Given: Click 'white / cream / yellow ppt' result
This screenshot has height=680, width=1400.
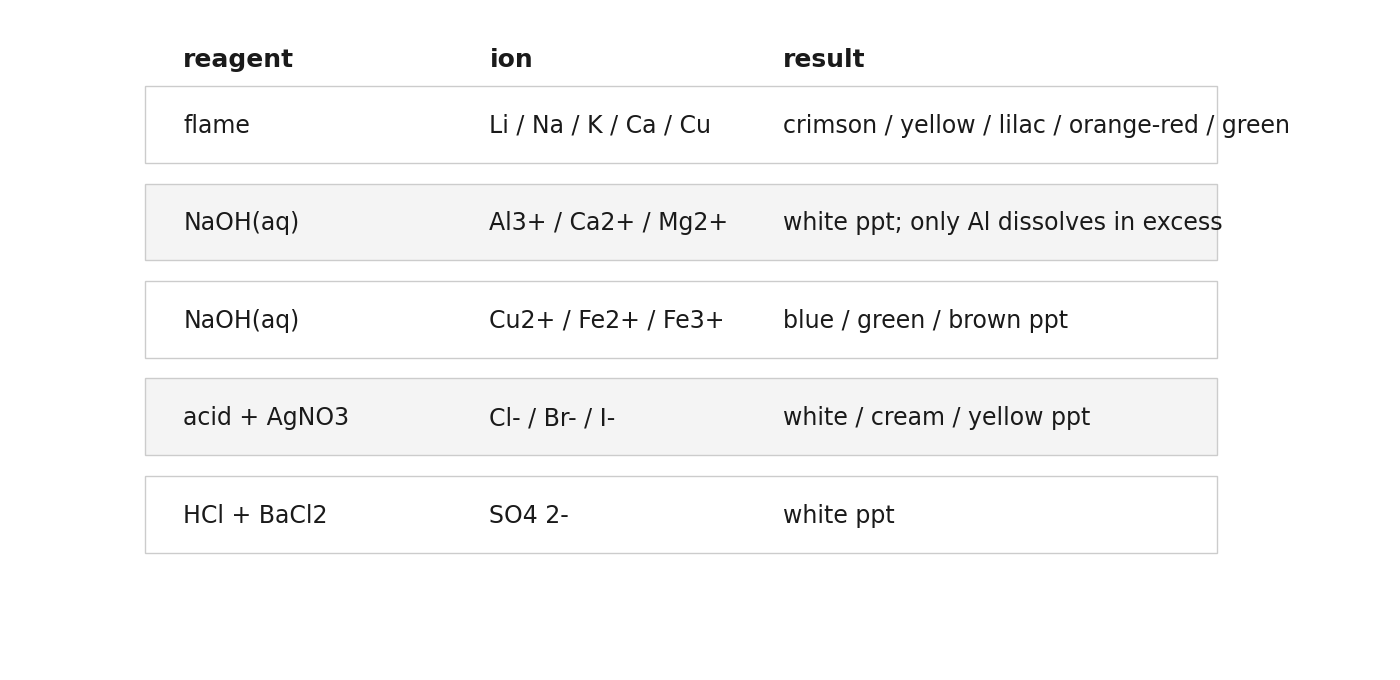Looking at the screenshot, I should 936,417.
